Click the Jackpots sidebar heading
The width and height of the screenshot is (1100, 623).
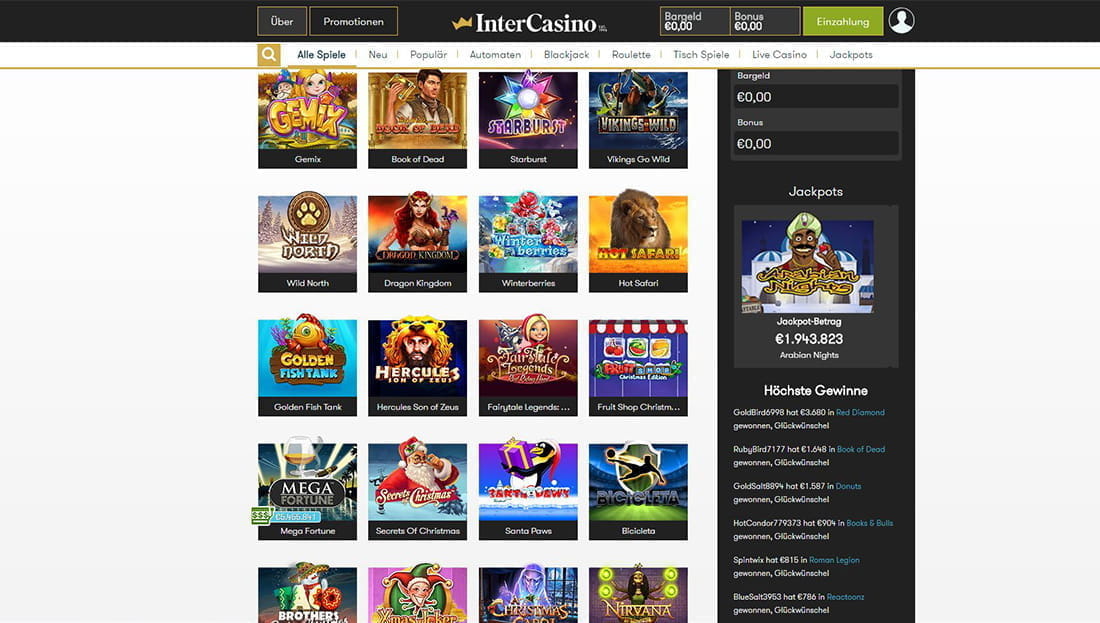point(815,192)
